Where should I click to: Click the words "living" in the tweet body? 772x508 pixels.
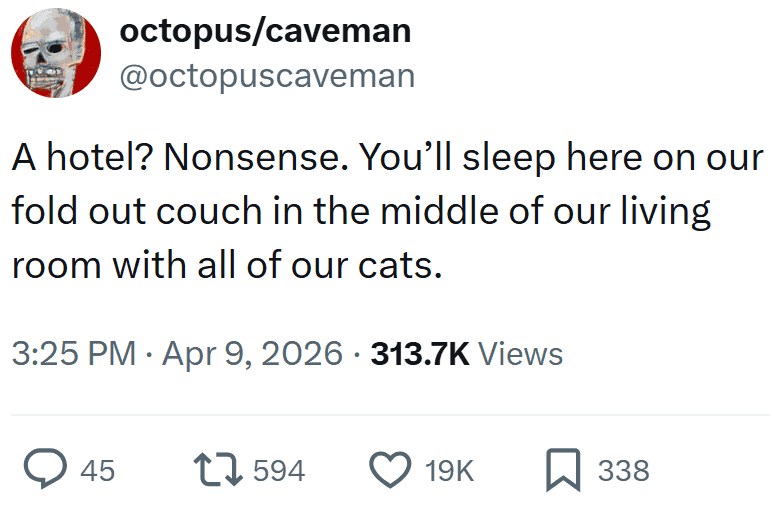click(667, 212)
